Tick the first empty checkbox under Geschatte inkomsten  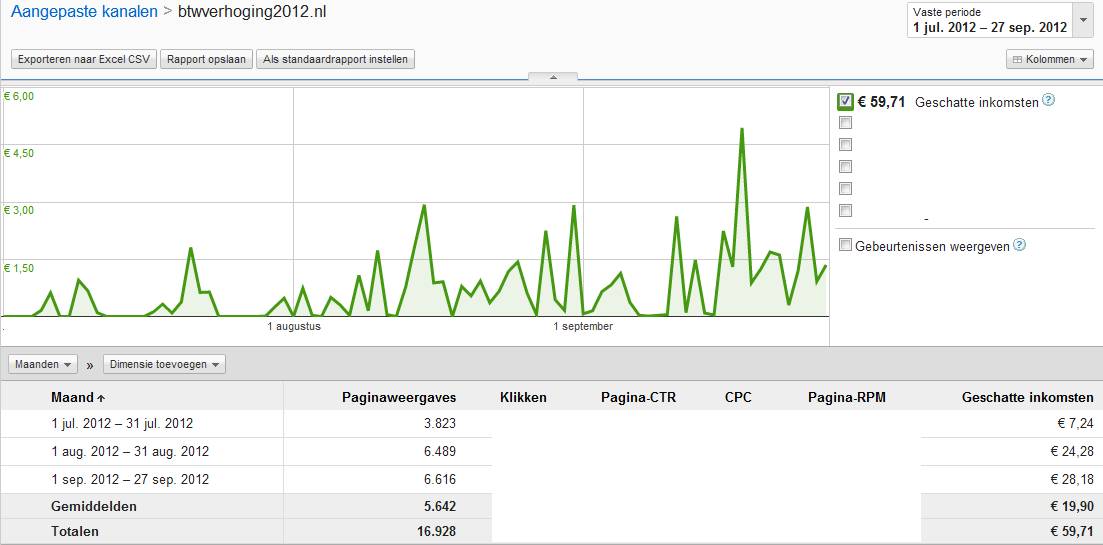tap(846, 123)
